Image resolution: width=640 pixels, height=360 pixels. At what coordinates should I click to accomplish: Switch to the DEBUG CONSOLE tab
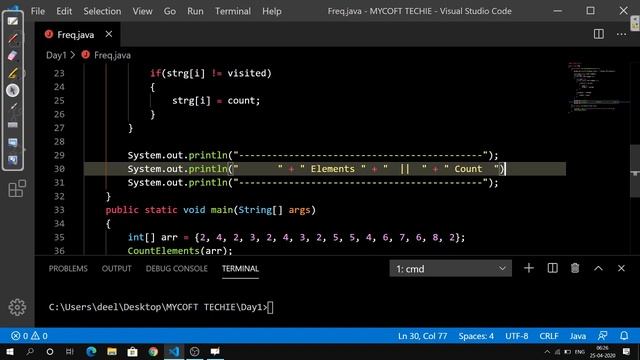177,269
